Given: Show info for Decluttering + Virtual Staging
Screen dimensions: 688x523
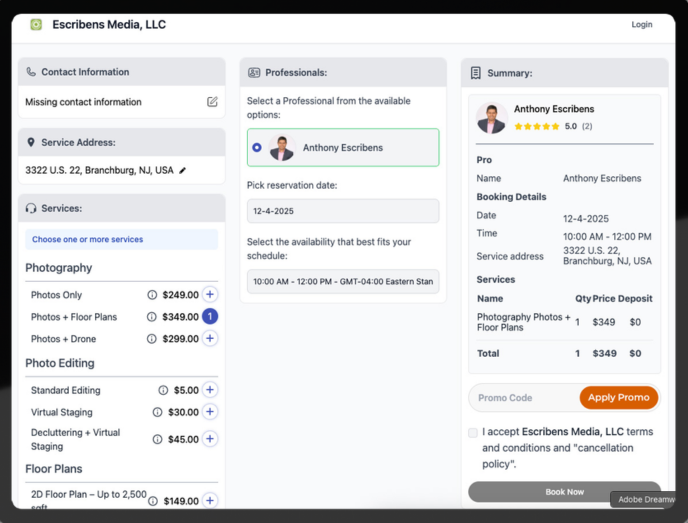Looking at the screenshot, I should point(158,439).
